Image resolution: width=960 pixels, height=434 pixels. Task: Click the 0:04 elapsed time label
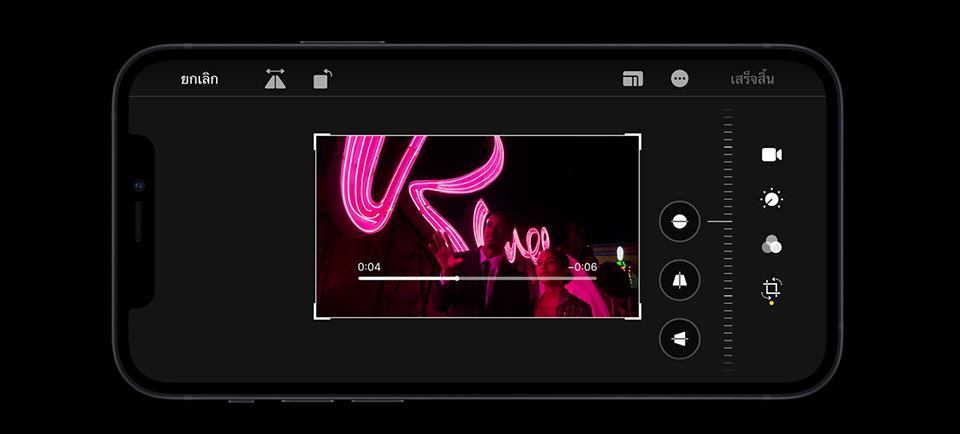point(369,267)
